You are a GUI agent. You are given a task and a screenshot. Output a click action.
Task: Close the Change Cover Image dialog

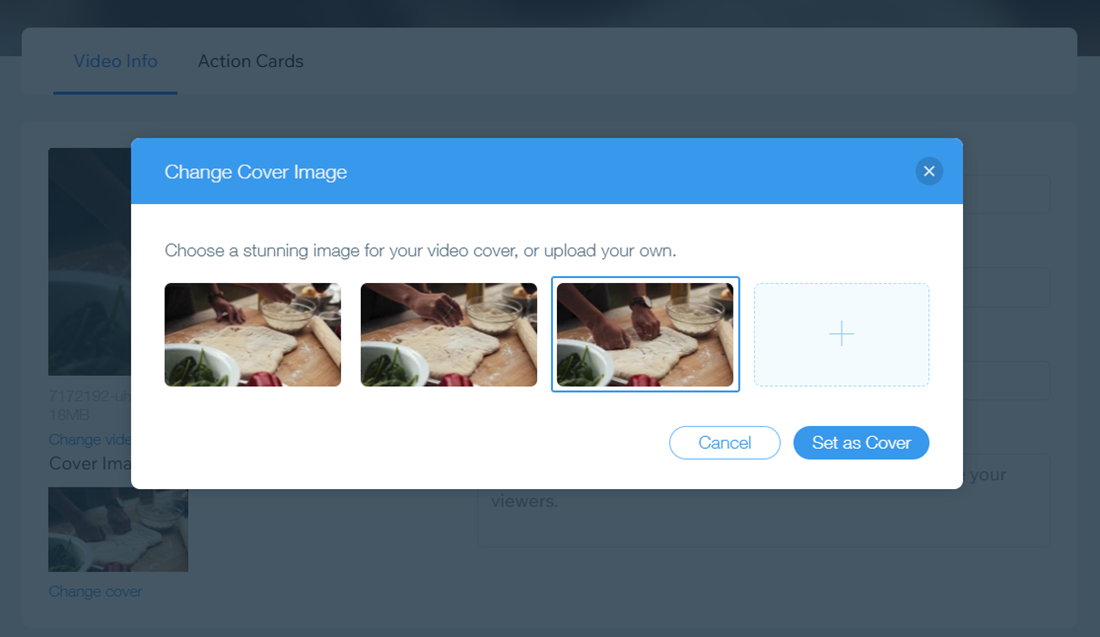coord(929,171)
